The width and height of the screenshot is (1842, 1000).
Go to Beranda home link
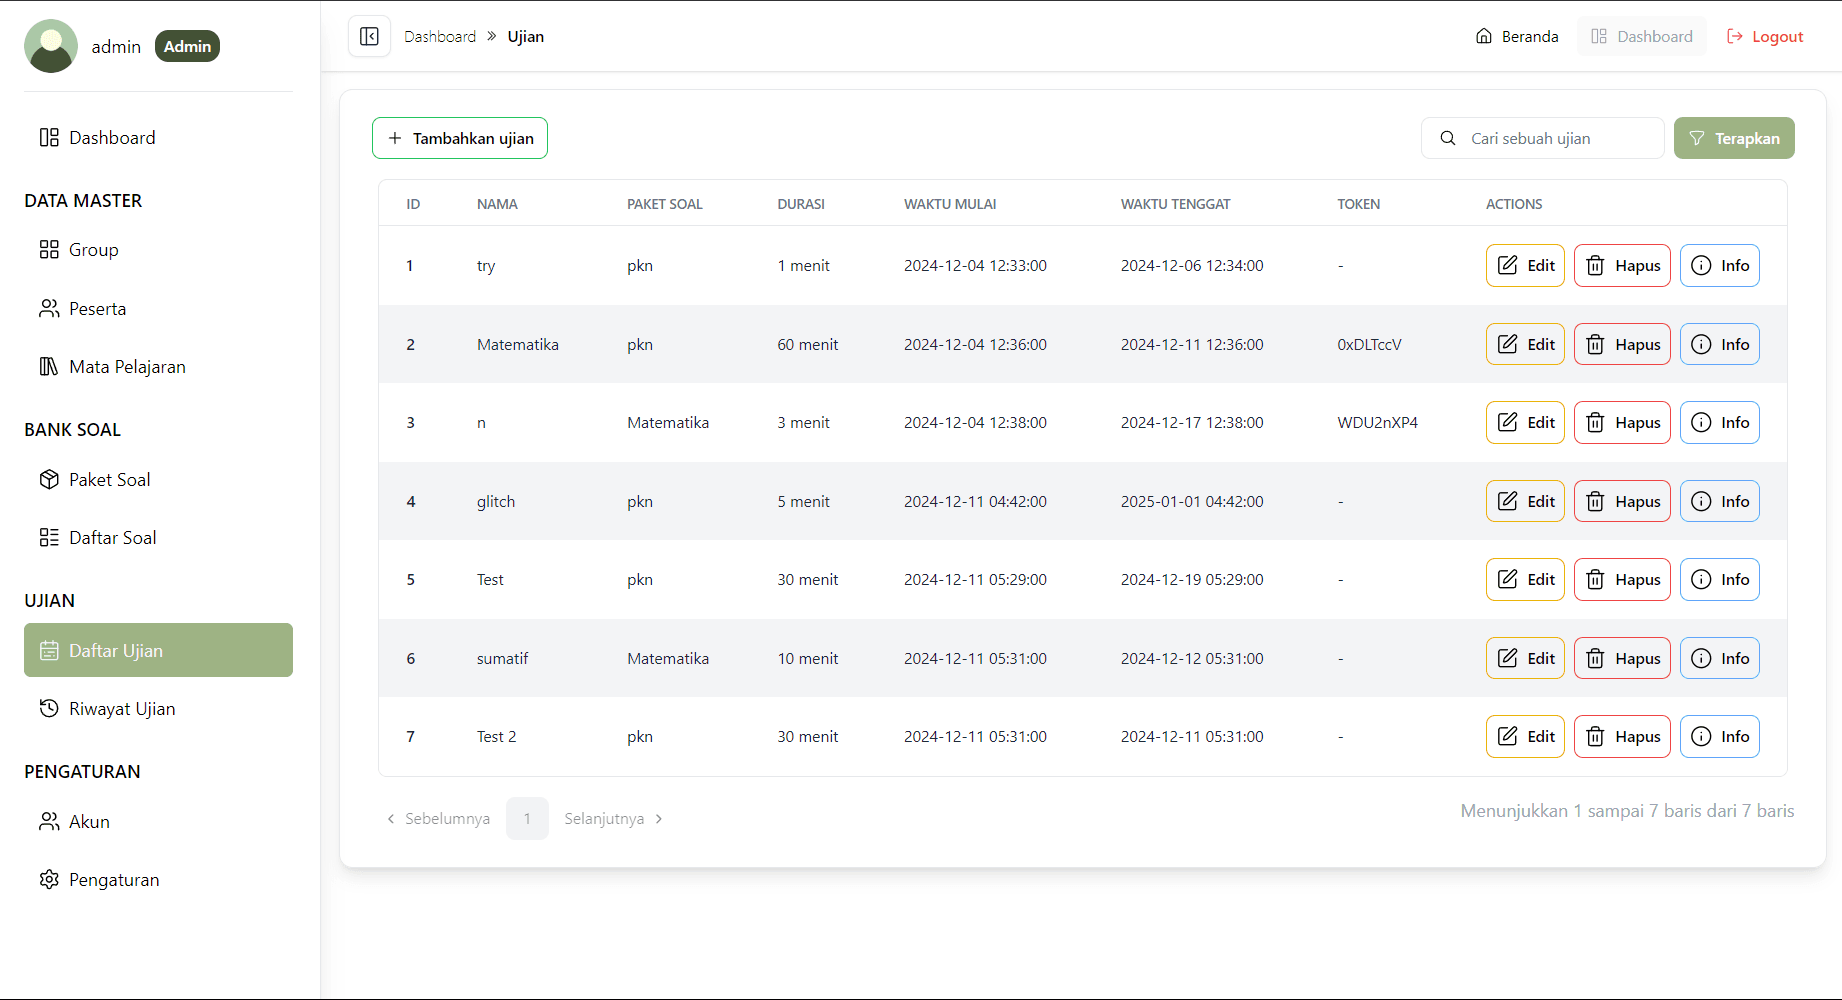pos(1517,37)
